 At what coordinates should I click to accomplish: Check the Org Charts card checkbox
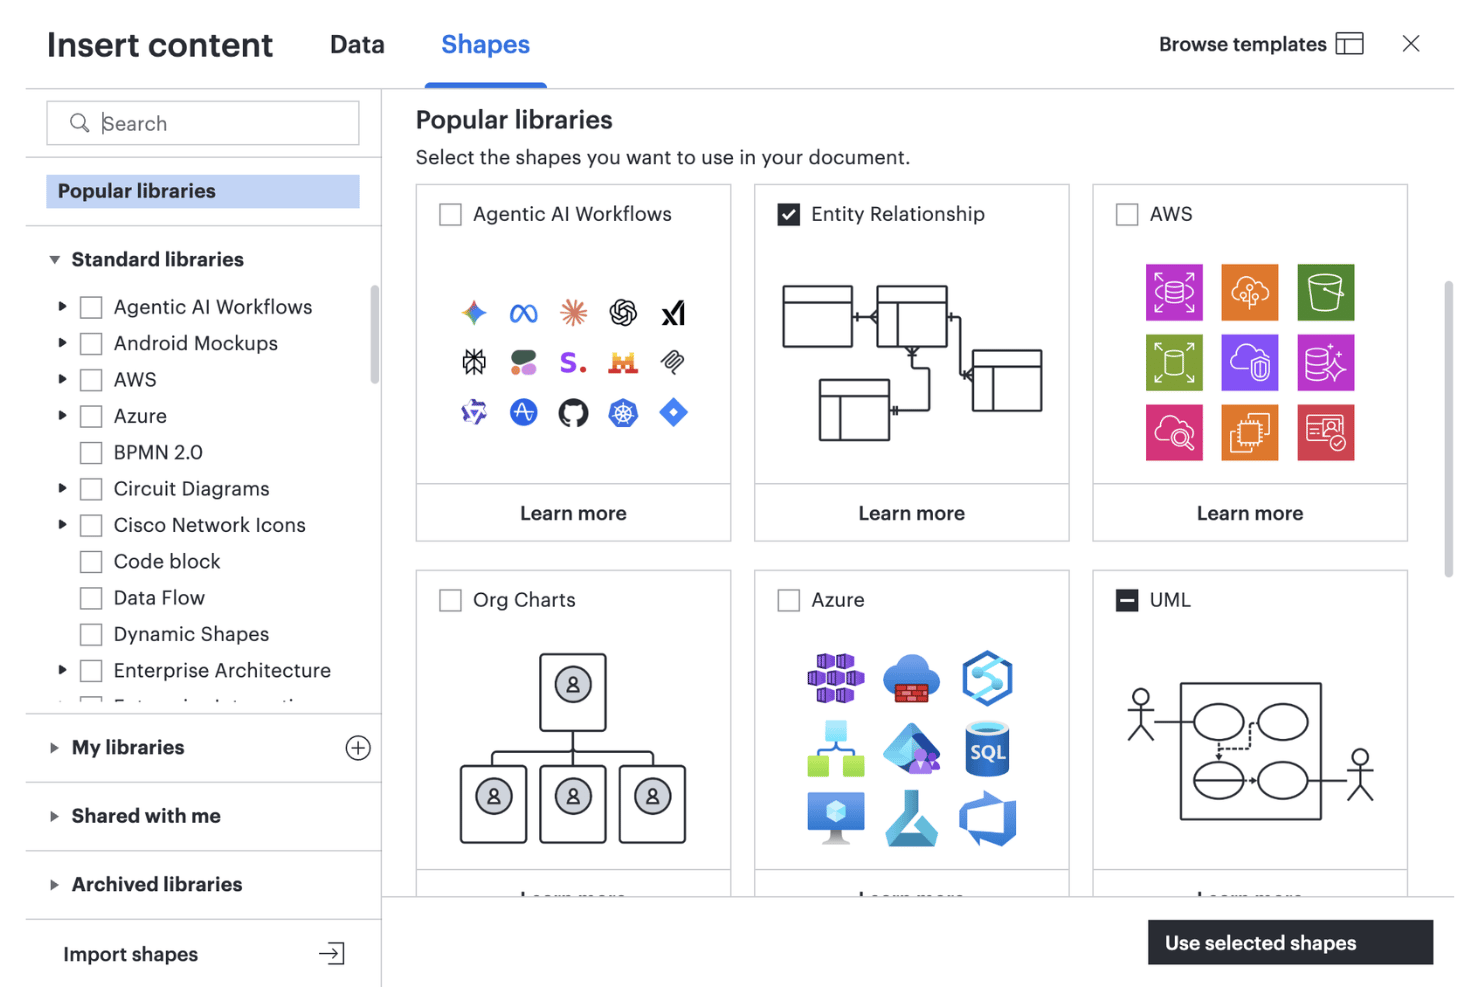pos(450,600)
